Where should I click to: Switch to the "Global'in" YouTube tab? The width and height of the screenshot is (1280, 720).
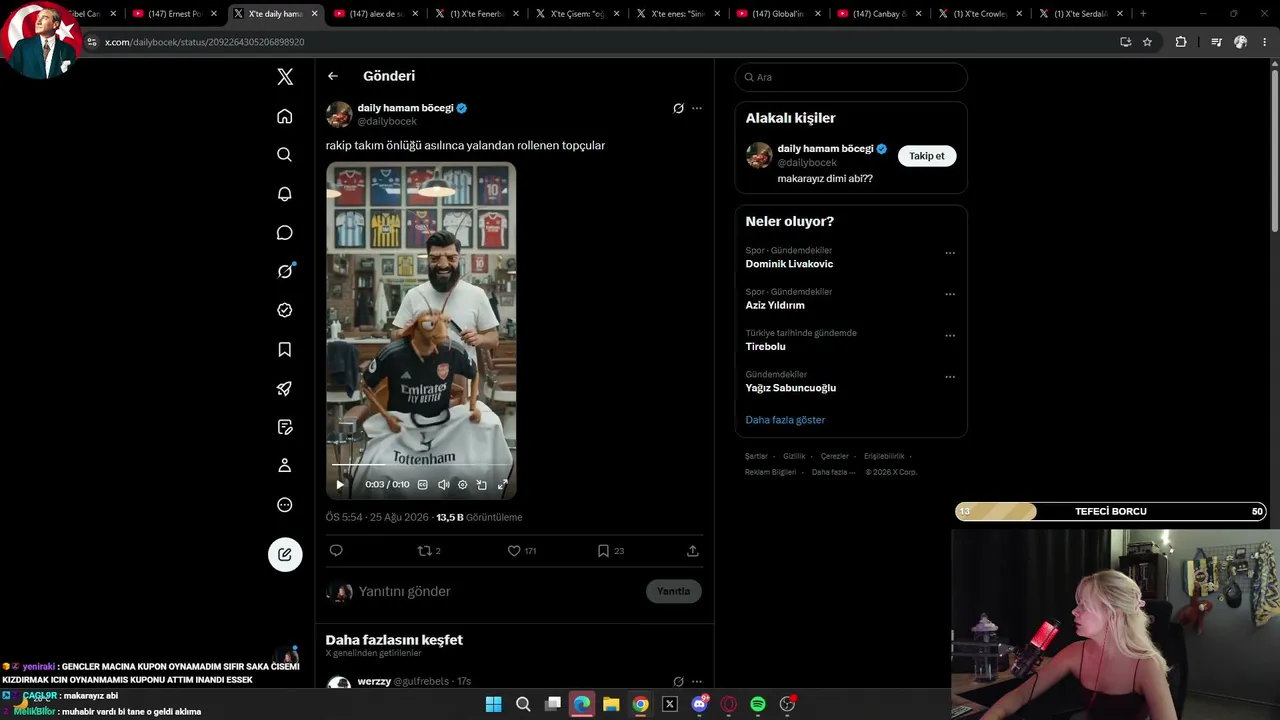(x=778, y=14)
